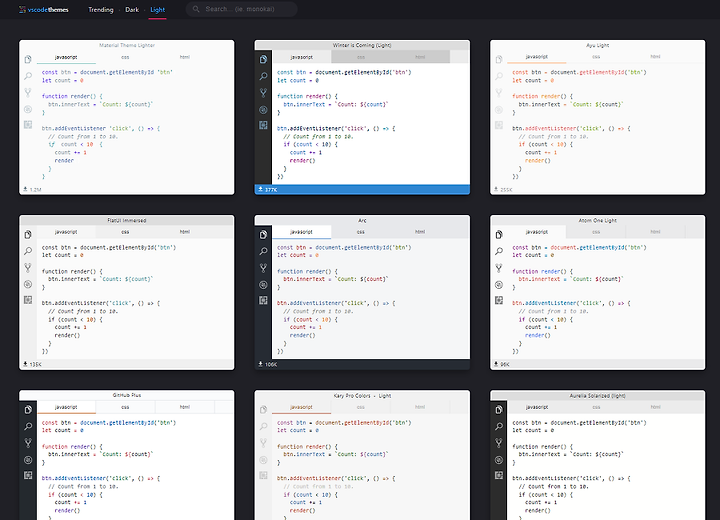Image resolution: width=720 pixels, height=520 pixels.
Task: Click explorer icon in Arc theme sidebar
Action: click(263, 235)
